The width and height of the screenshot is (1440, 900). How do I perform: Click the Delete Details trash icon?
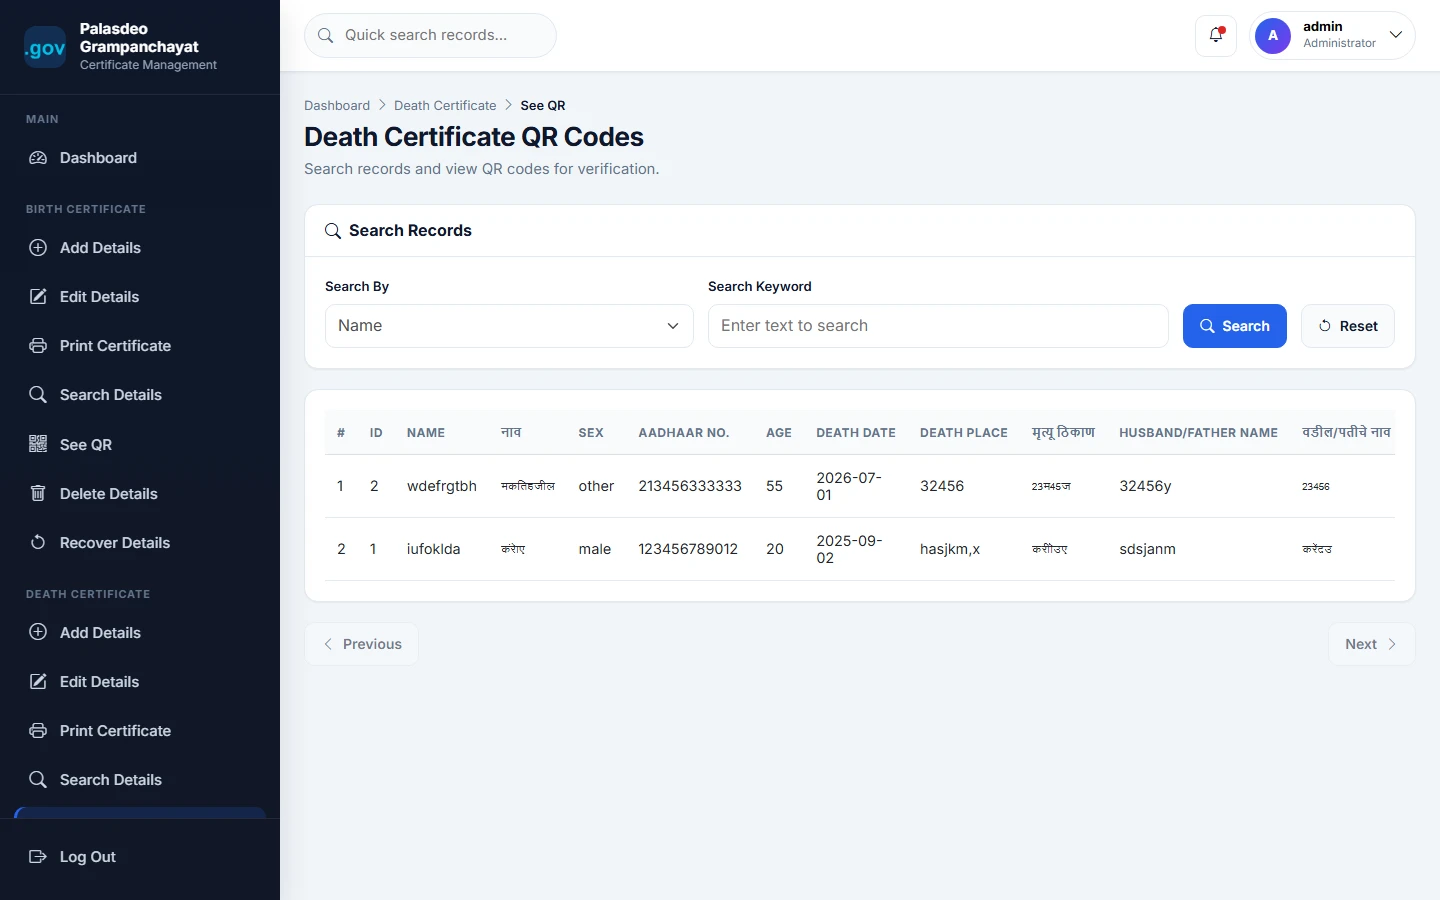point(38,493)
